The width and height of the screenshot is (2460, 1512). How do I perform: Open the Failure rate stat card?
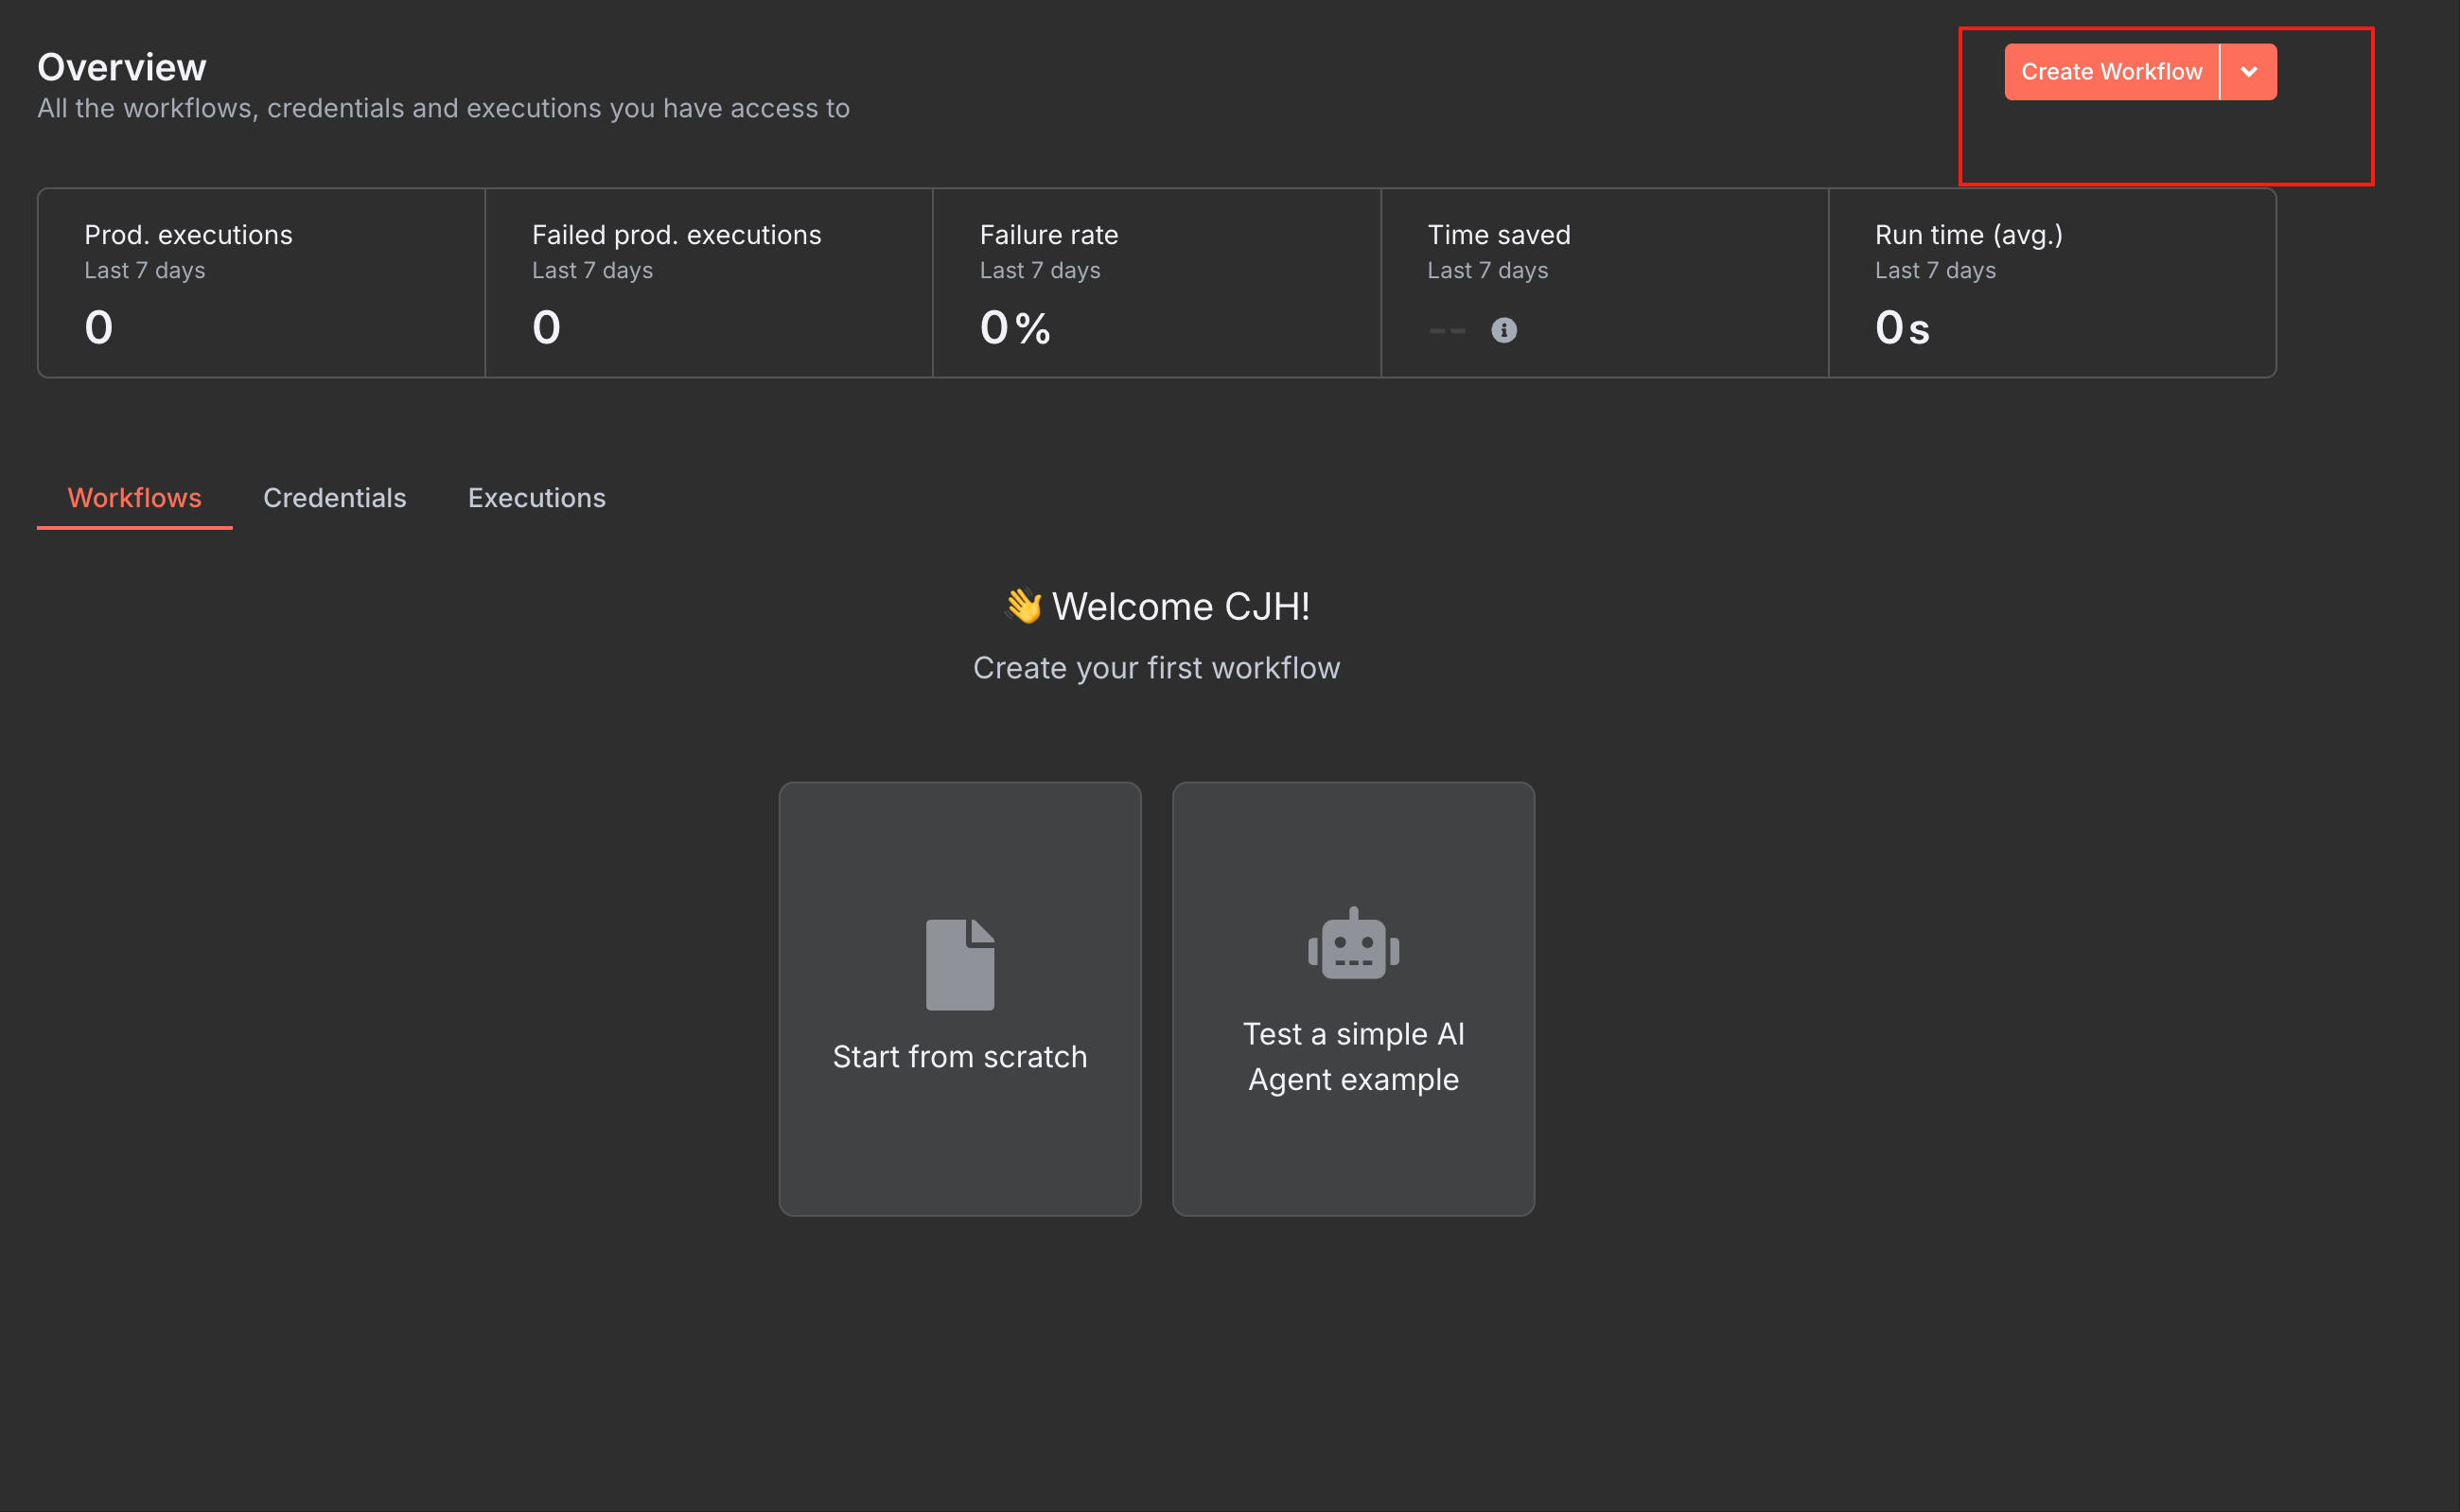pos(1156,283)
